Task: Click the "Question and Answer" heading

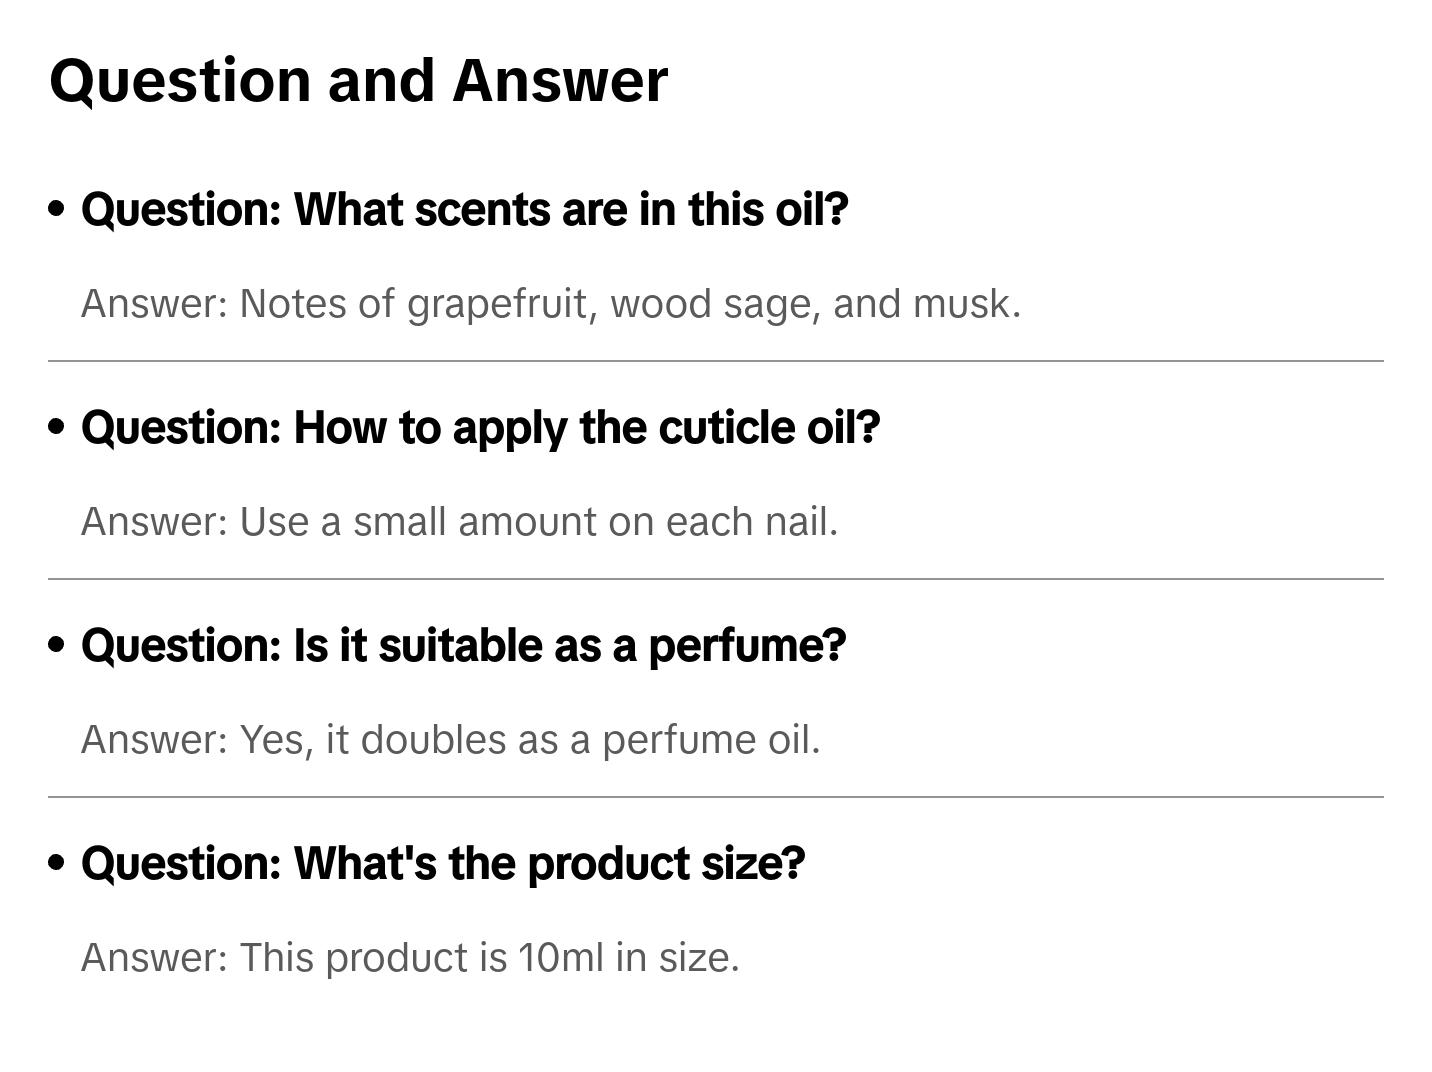Action: pyautogui.click(x=358, y=80)
